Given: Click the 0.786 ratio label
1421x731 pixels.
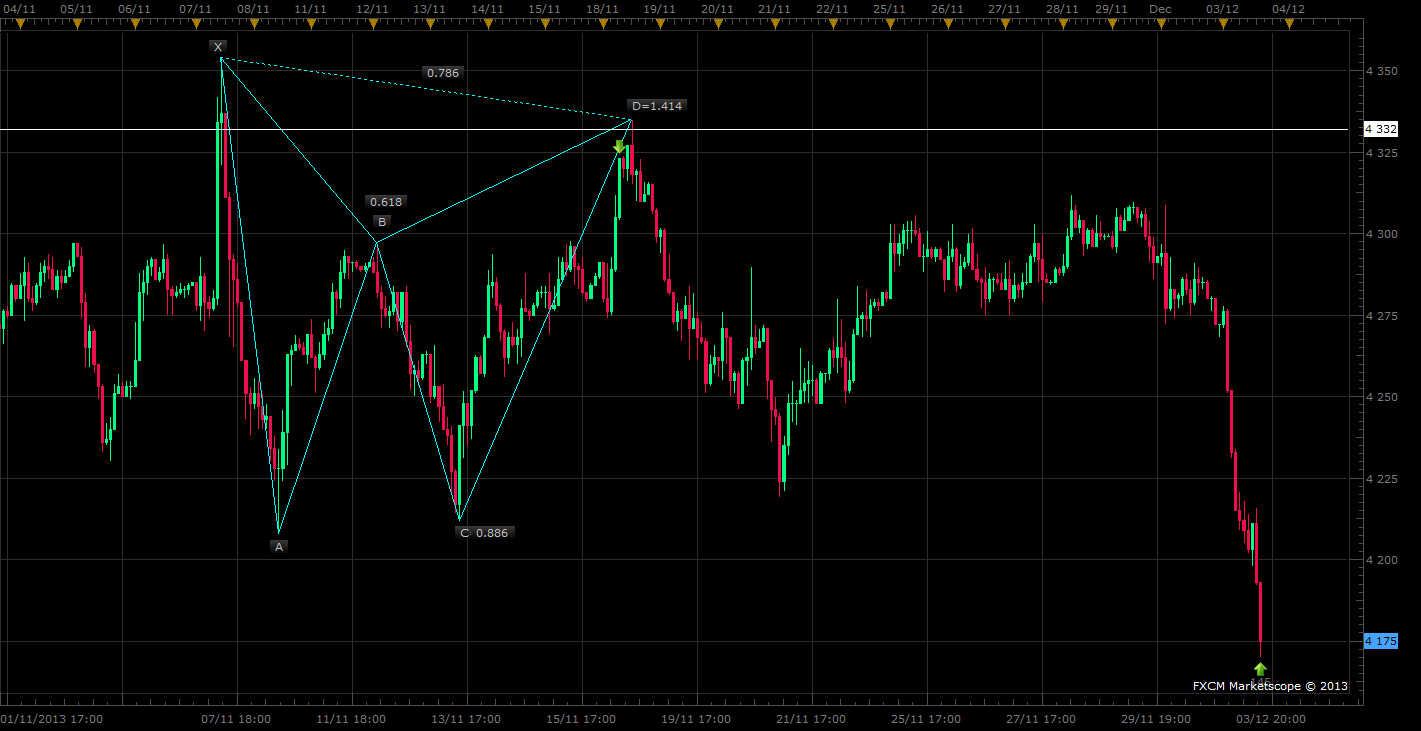Looking at the screenshot, I should click(x=442, y=73).
